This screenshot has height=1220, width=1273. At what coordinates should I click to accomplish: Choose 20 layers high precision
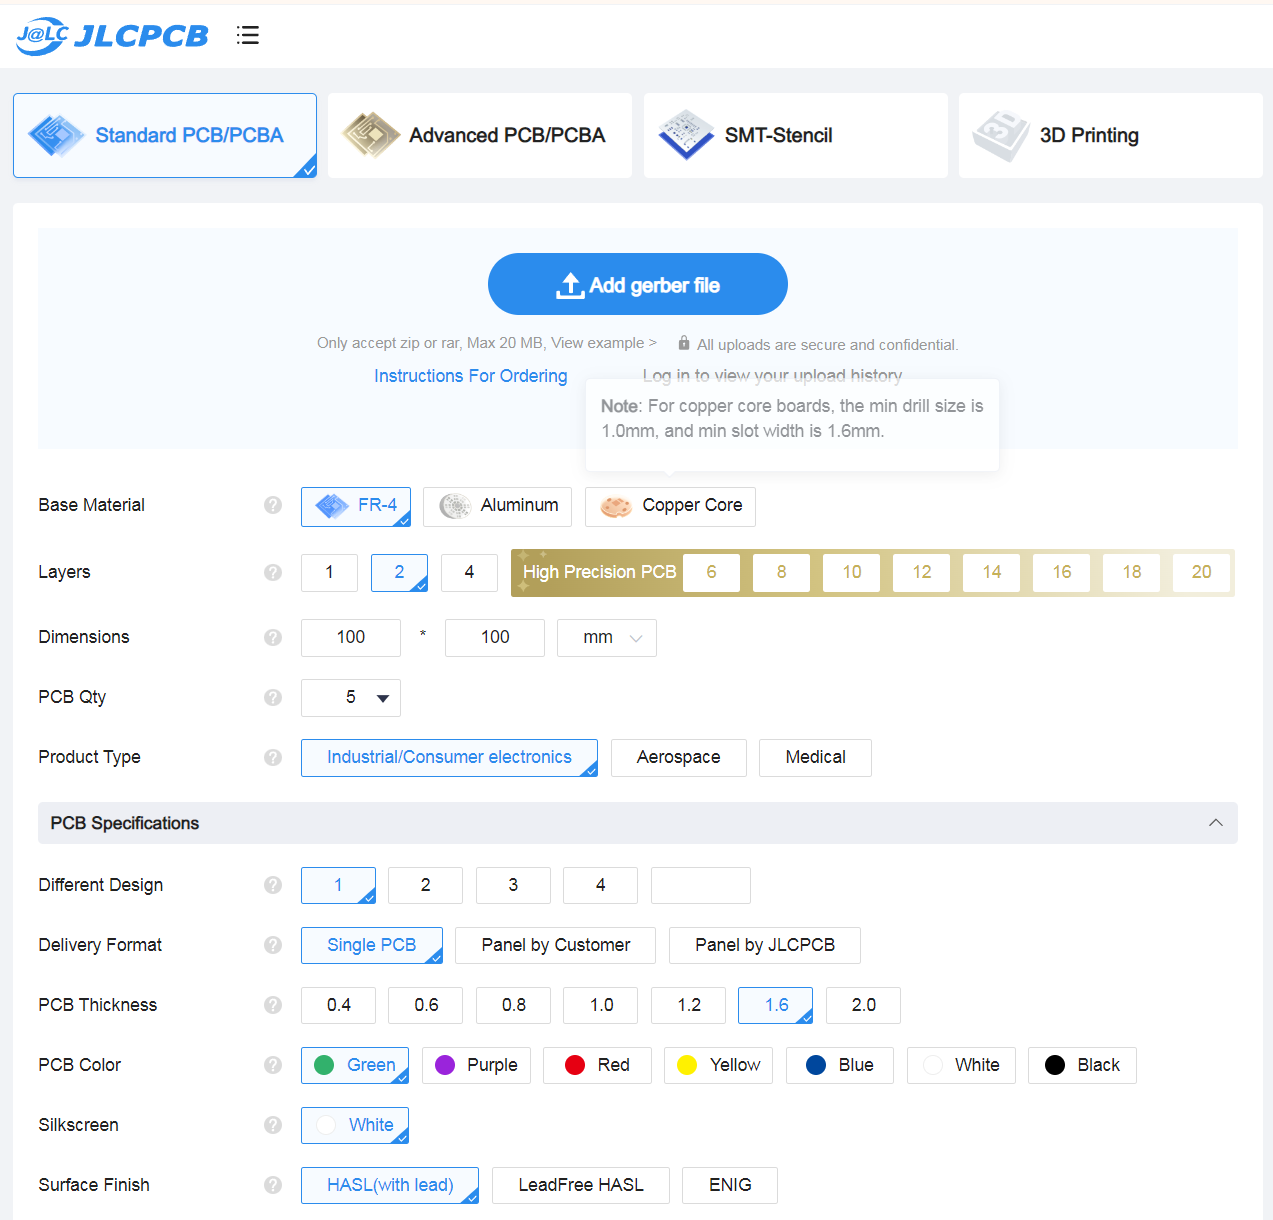pyautogui.click(x=1201, y=573)
